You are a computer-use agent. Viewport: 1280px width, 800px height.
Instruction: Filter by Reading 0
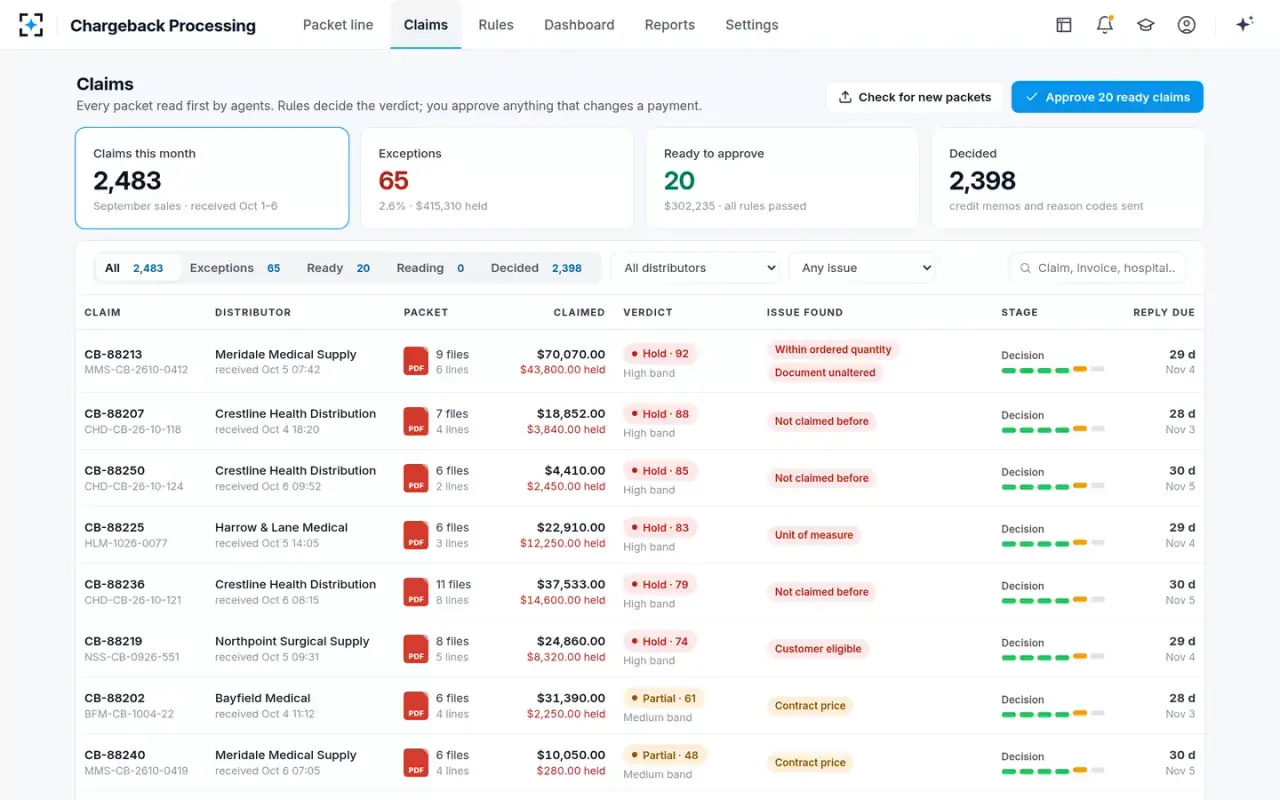pyautogui.click(x=431, y=268)
